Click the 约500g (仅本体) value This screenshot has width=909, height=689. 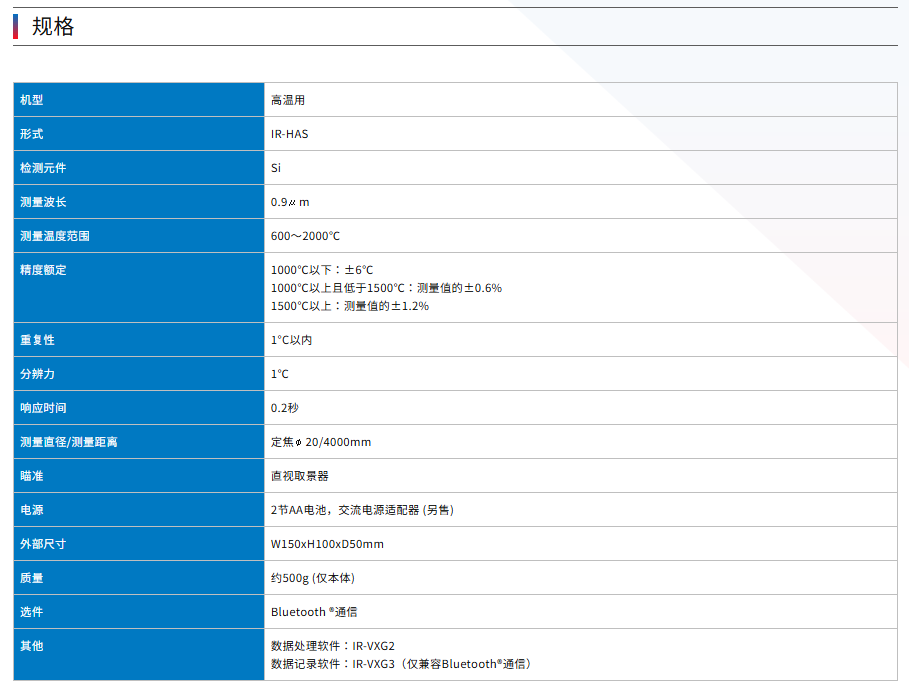pos(312,578)
